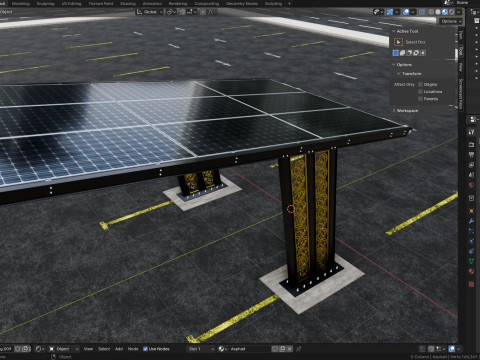Open Geometry Nodes workspace tab
Screen dimensions: 480x360
(242, 4)
